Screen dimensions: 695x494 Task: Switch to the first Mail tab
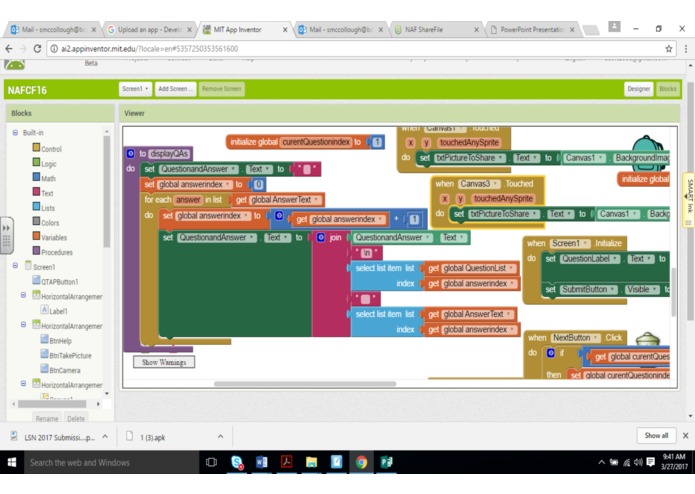tap(53, 30)
